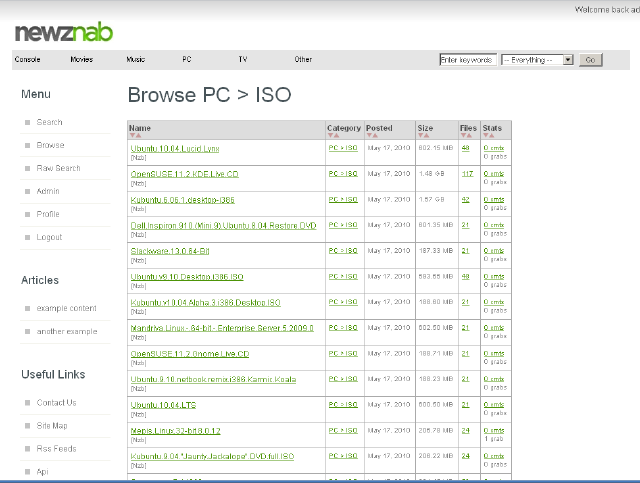Open the Console navigation menu item
This screenshot has width=640, height=483.
point(27,60)
